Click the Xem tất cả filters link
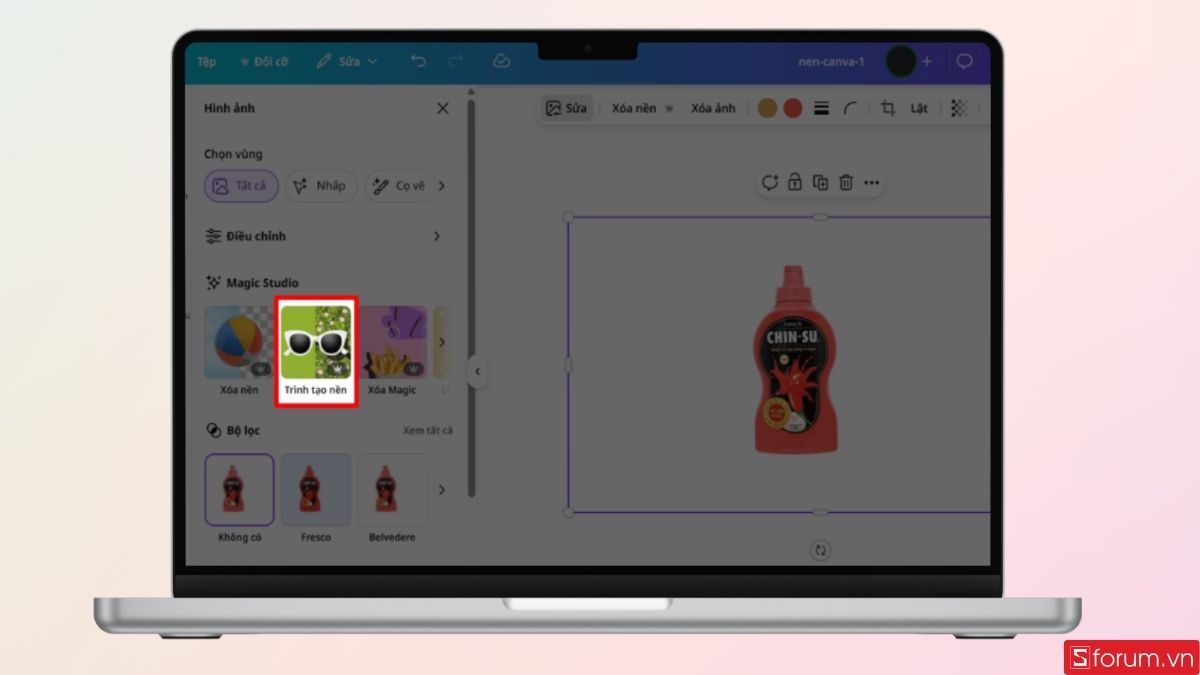 pos(427,430)
